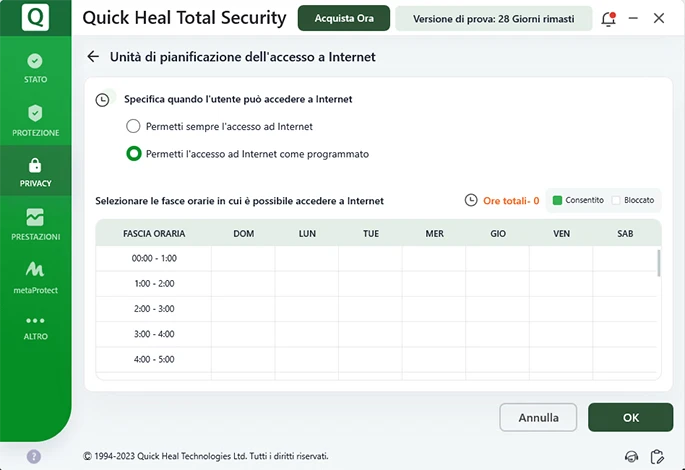Go back using the left arrow

click(x=93, y=57)
